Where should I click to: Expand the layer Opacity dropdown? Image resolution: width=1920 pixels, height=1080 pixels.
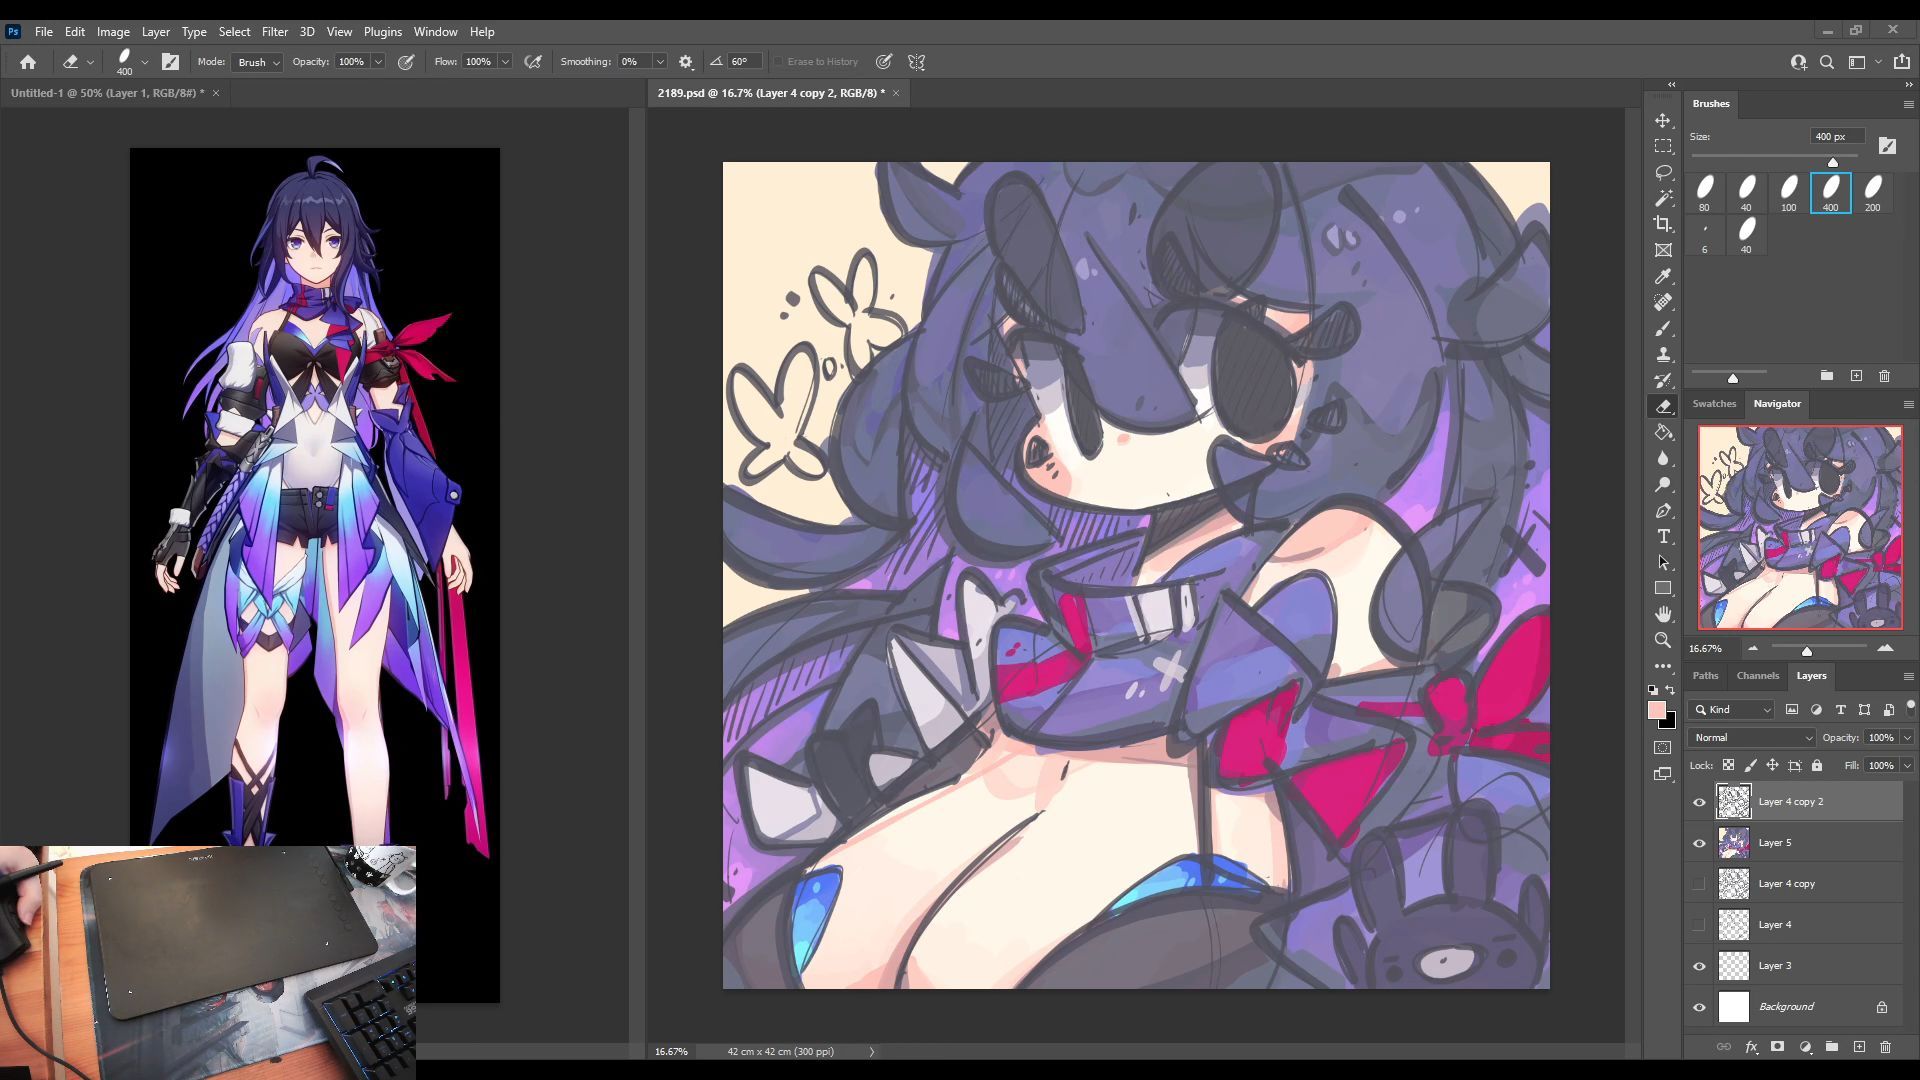click(x=1907, y=738)
